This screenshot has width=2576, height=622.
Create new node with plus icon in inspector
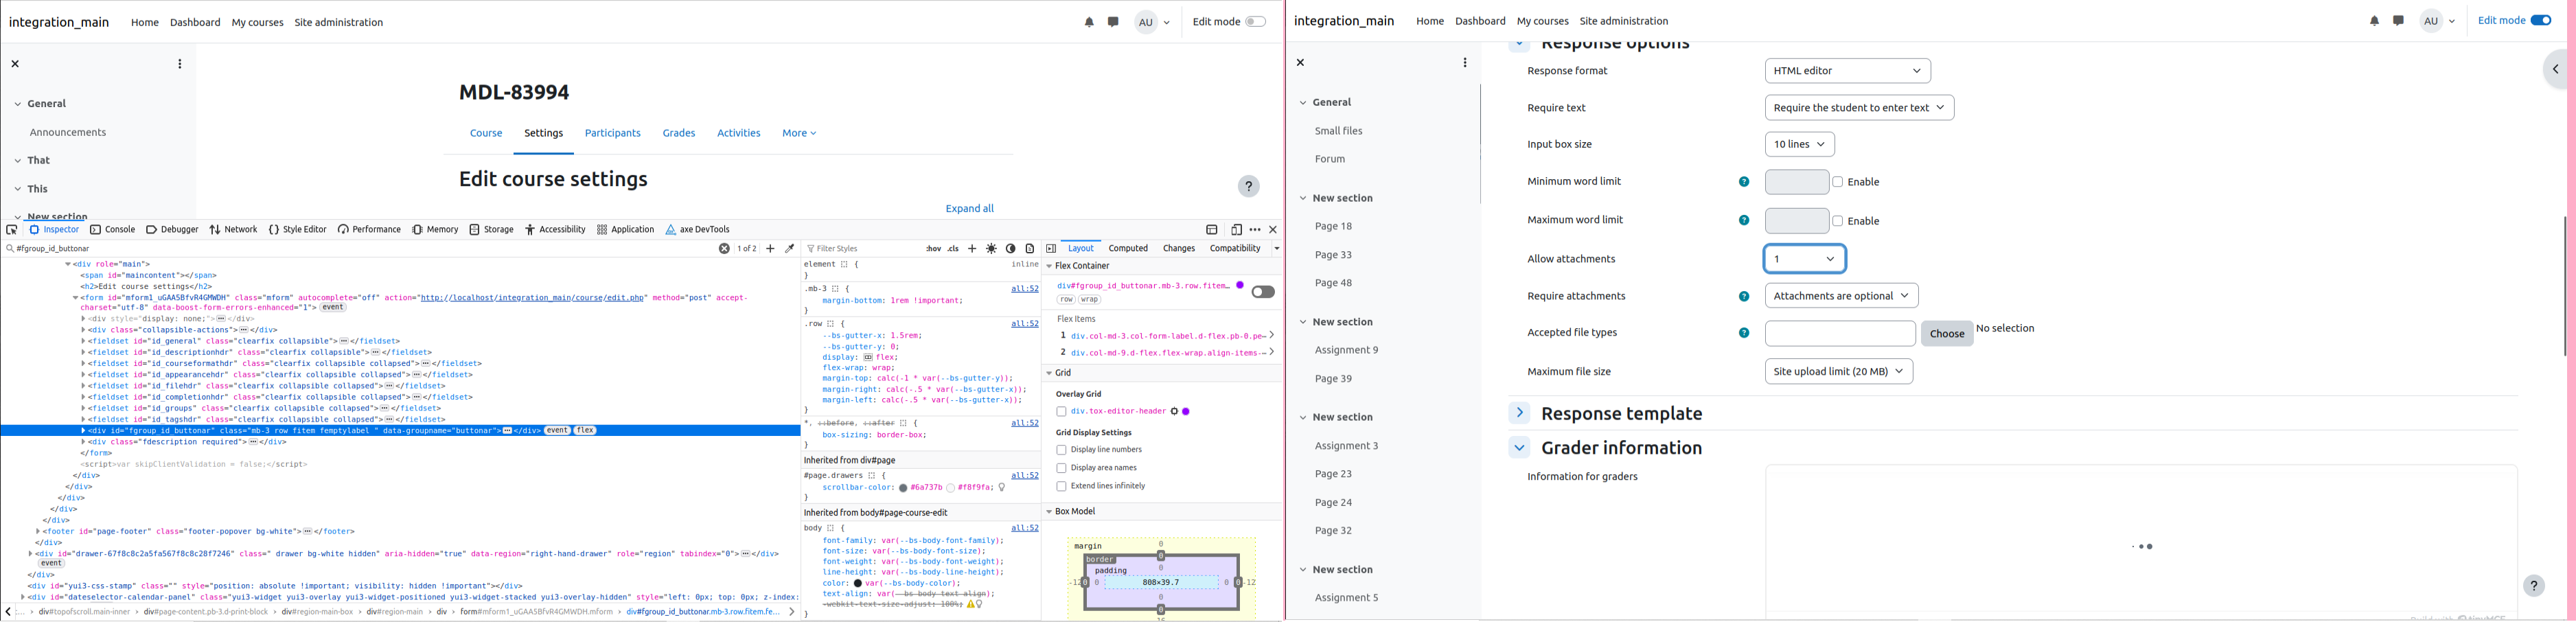point(770,249)
